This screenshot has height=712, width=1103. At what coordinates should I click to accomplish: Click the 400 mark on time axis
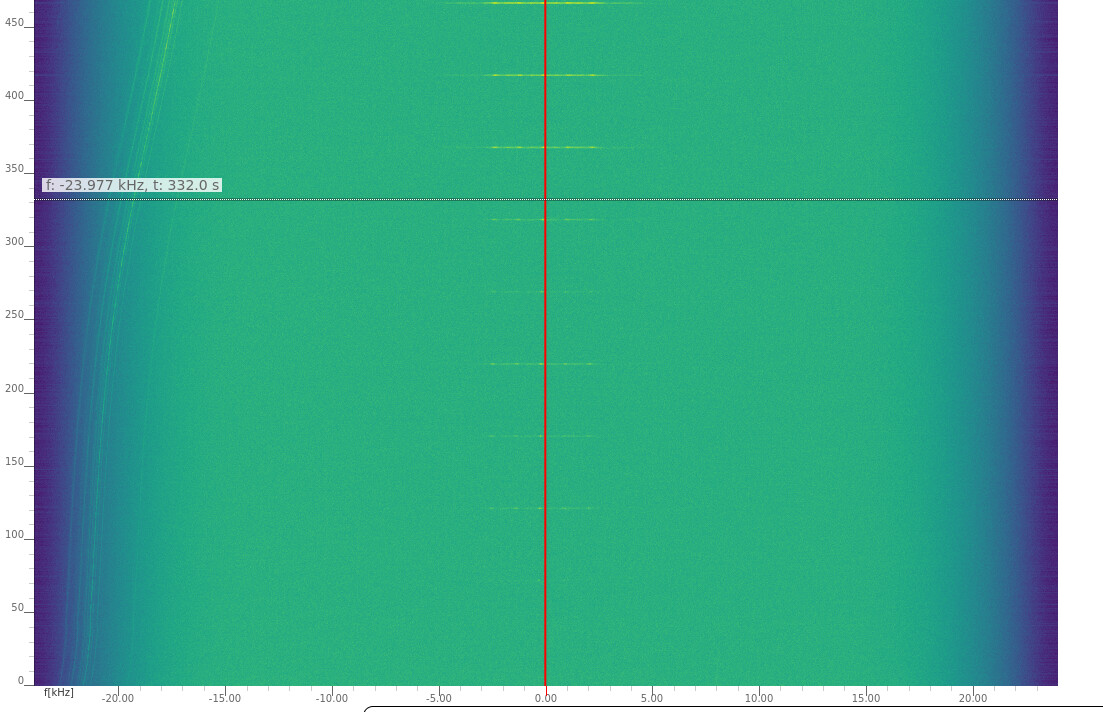[14, 96]
